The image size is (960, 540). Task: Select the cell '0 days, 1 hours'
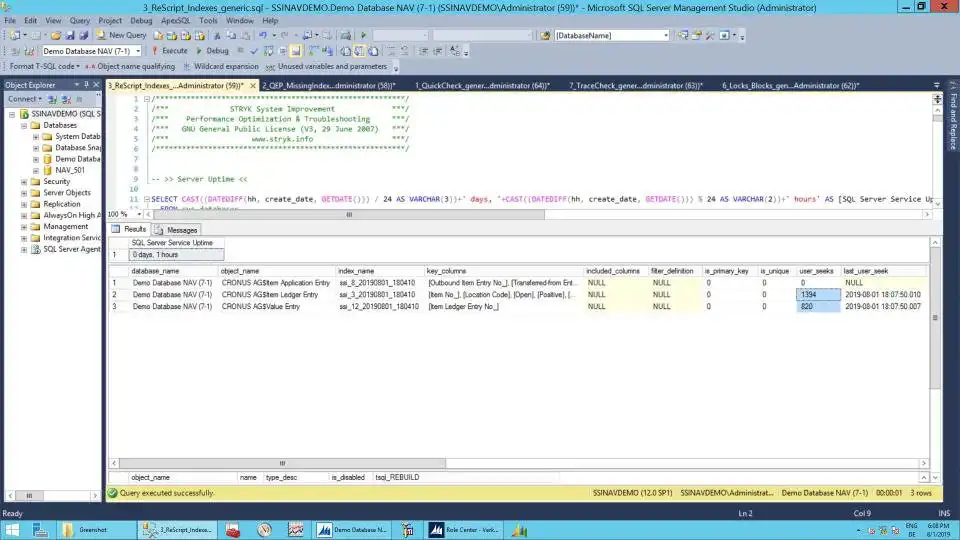[176, 255]
